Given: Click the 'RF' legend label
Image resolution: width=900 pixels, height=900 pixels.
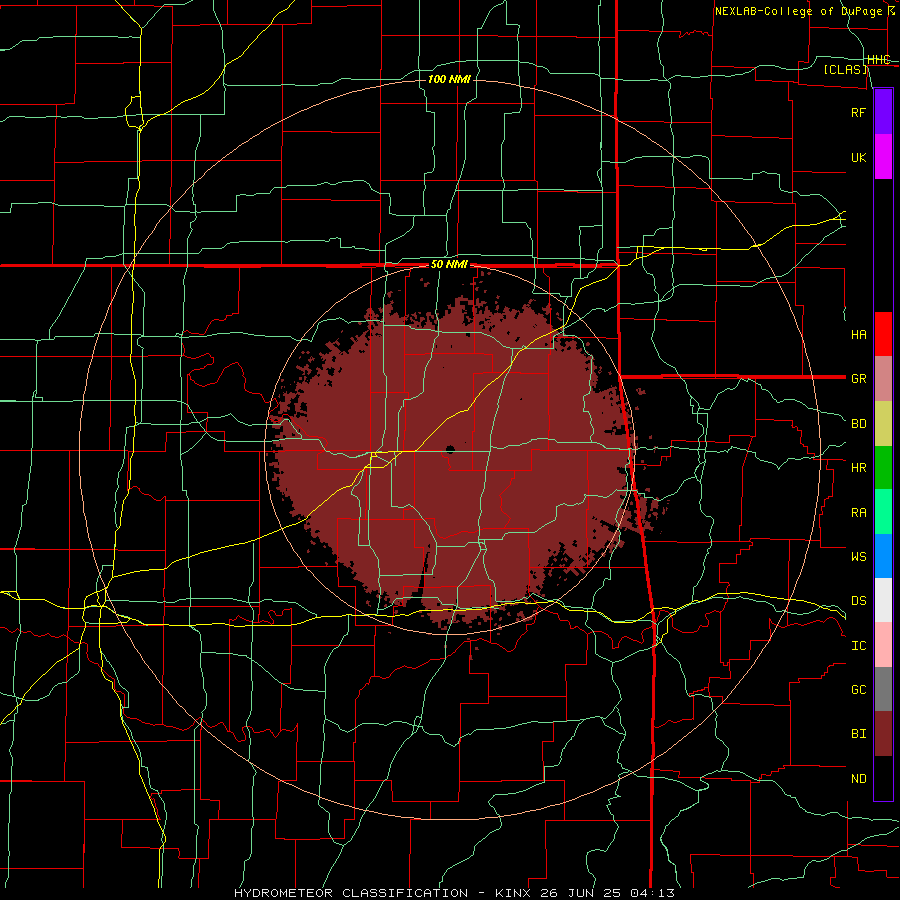Looking at the screenshot, I should (859, 112).
